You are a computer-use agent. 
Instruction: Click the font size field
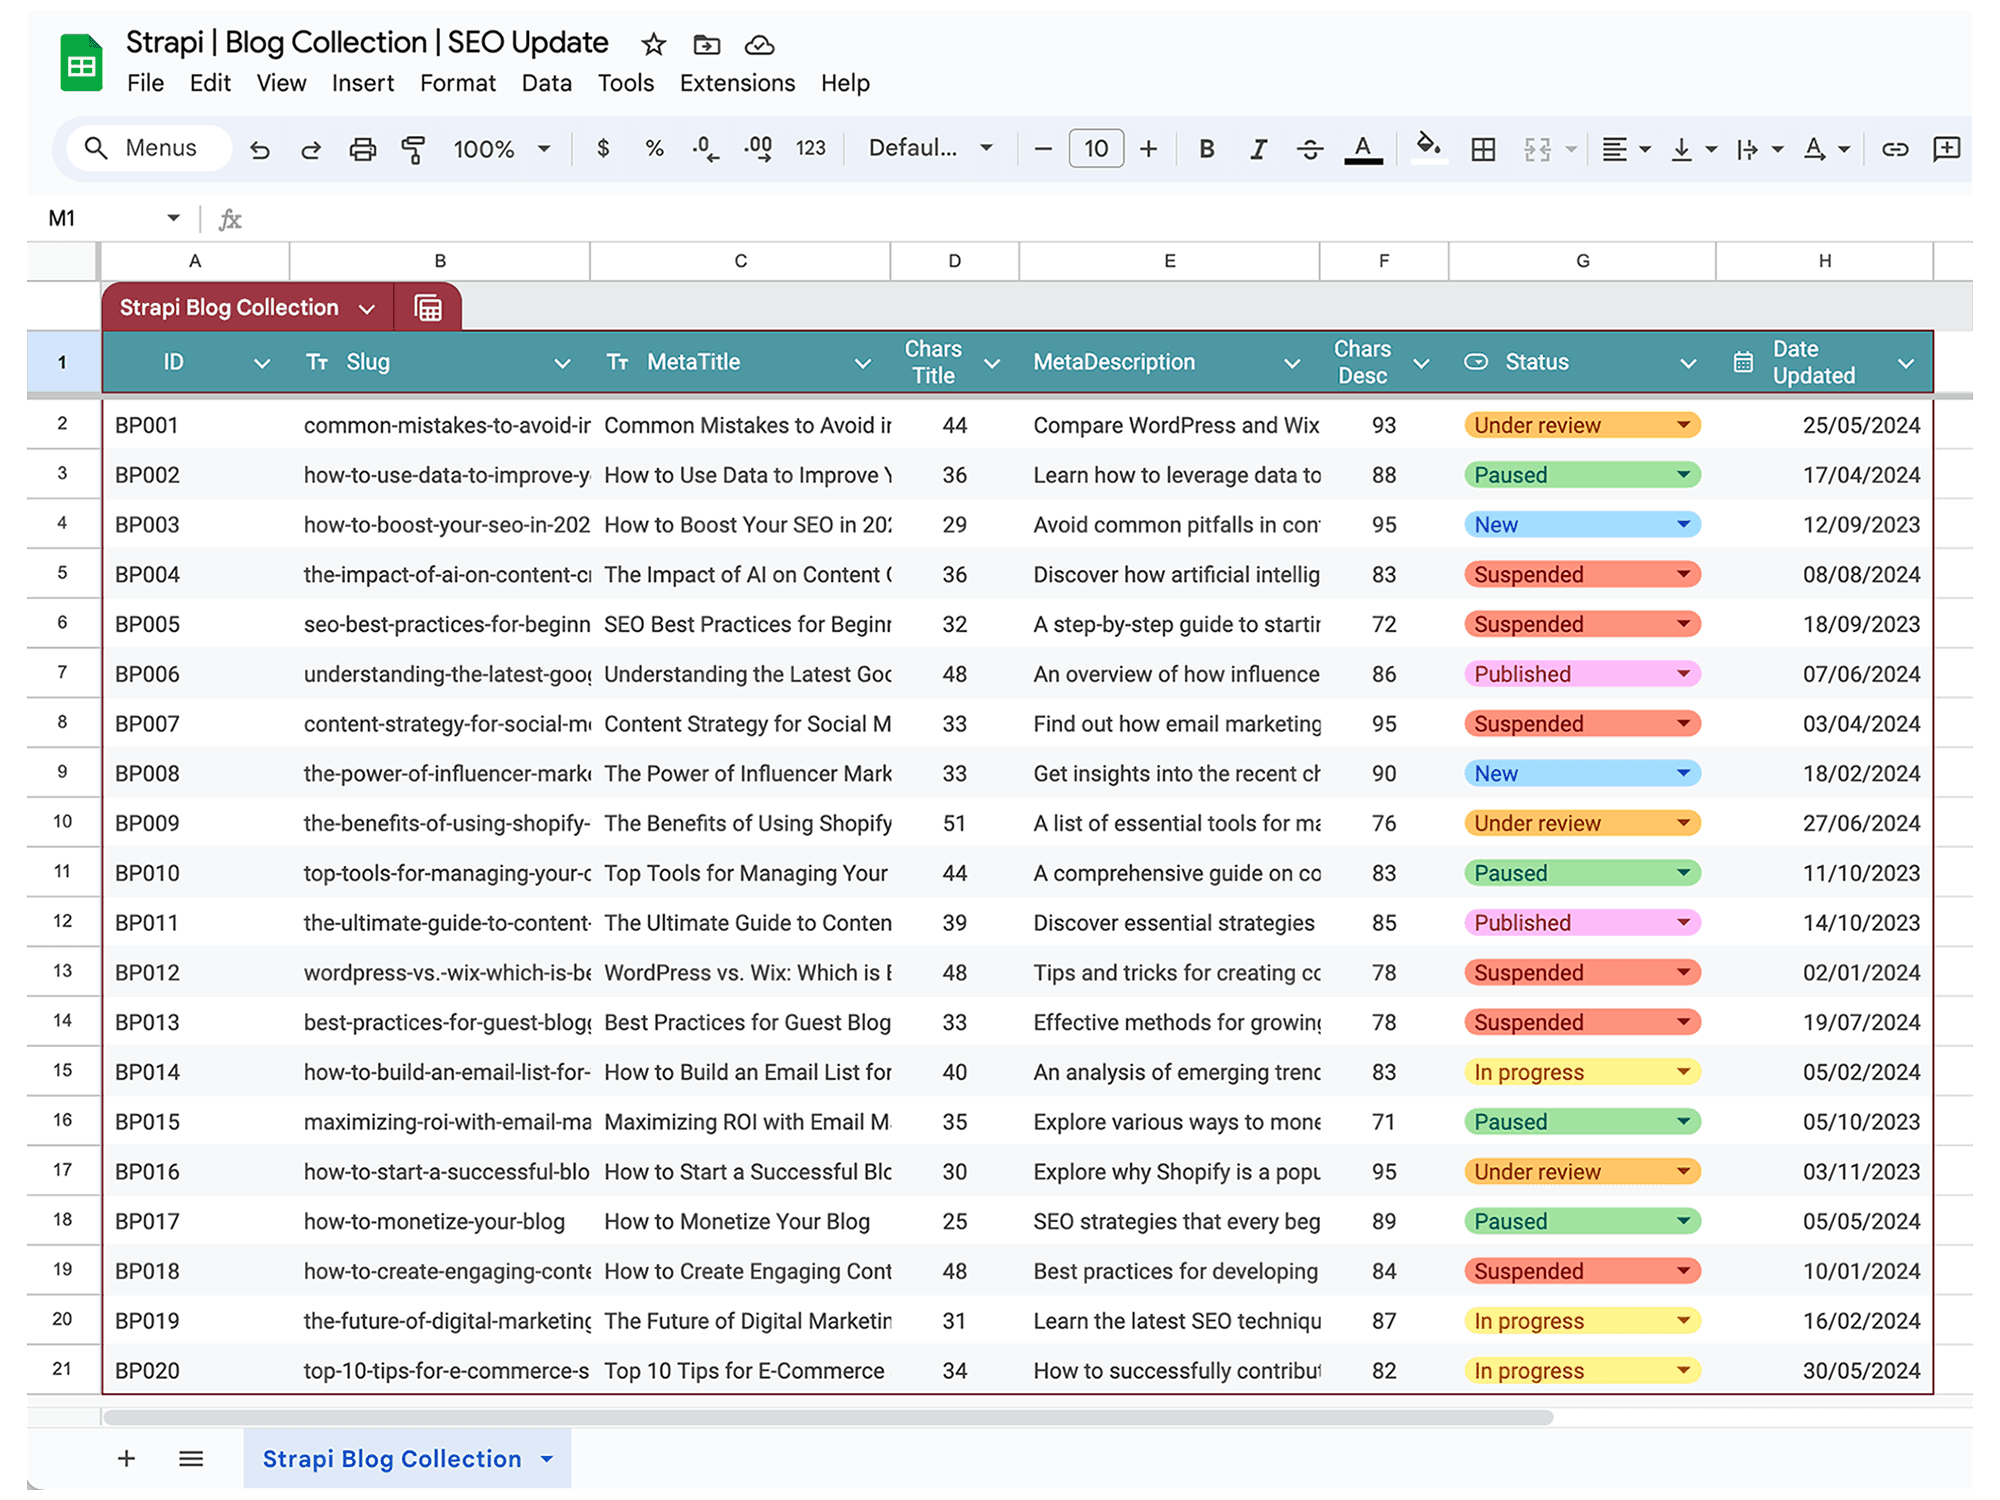pyautogui.click(x=1096, y=149)
